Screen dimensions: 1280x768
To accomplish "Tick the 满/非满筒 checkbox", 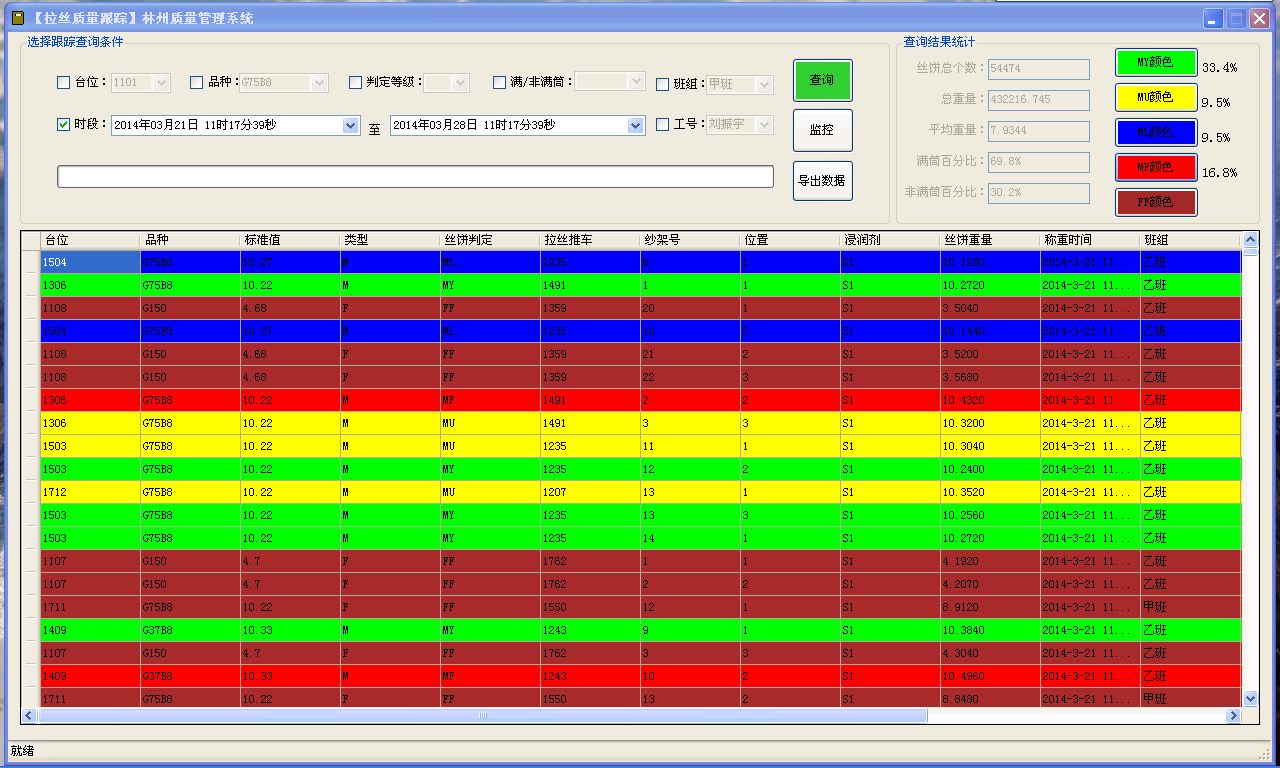I will (x=500, y=83).
